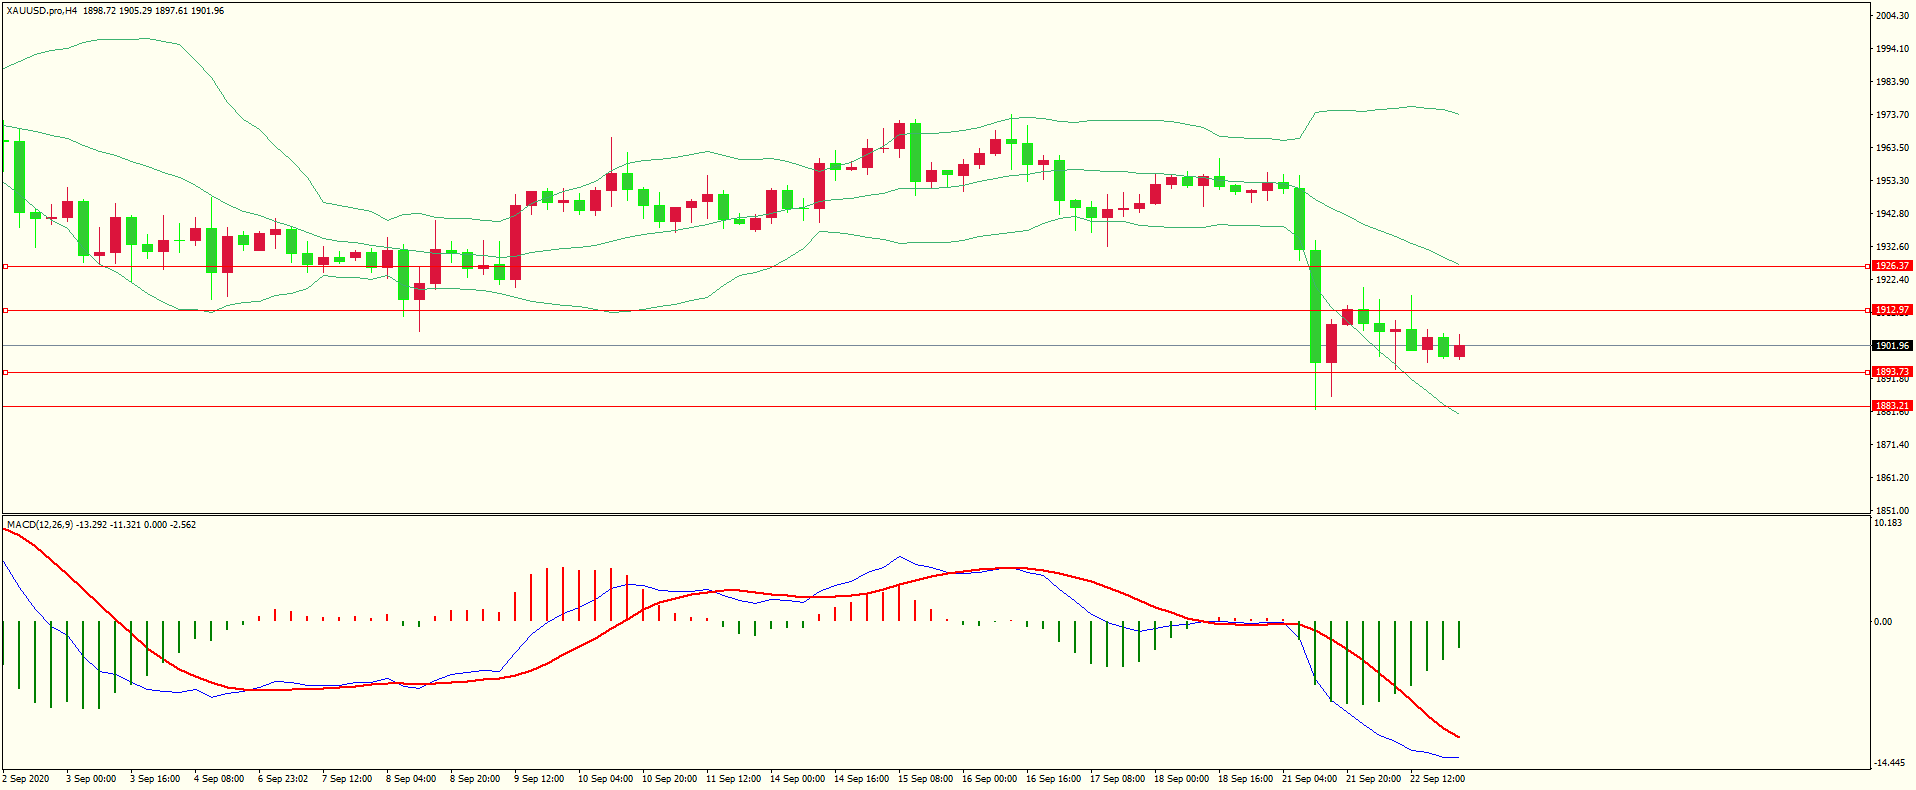Click the 8 Sep 04:00 time label

pyautogui.click(x=411, y=778)
